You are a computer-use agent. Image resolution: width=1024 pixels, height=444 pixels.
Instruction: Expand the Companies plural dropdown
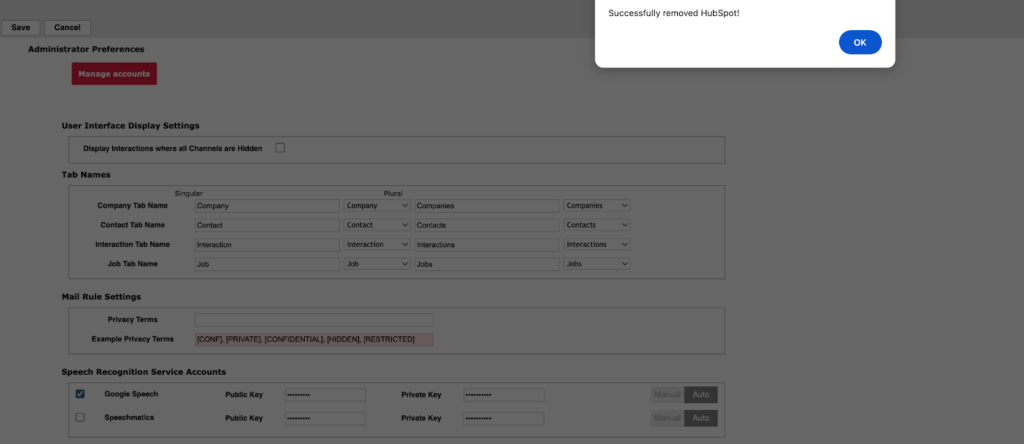(x=597, y=206)
